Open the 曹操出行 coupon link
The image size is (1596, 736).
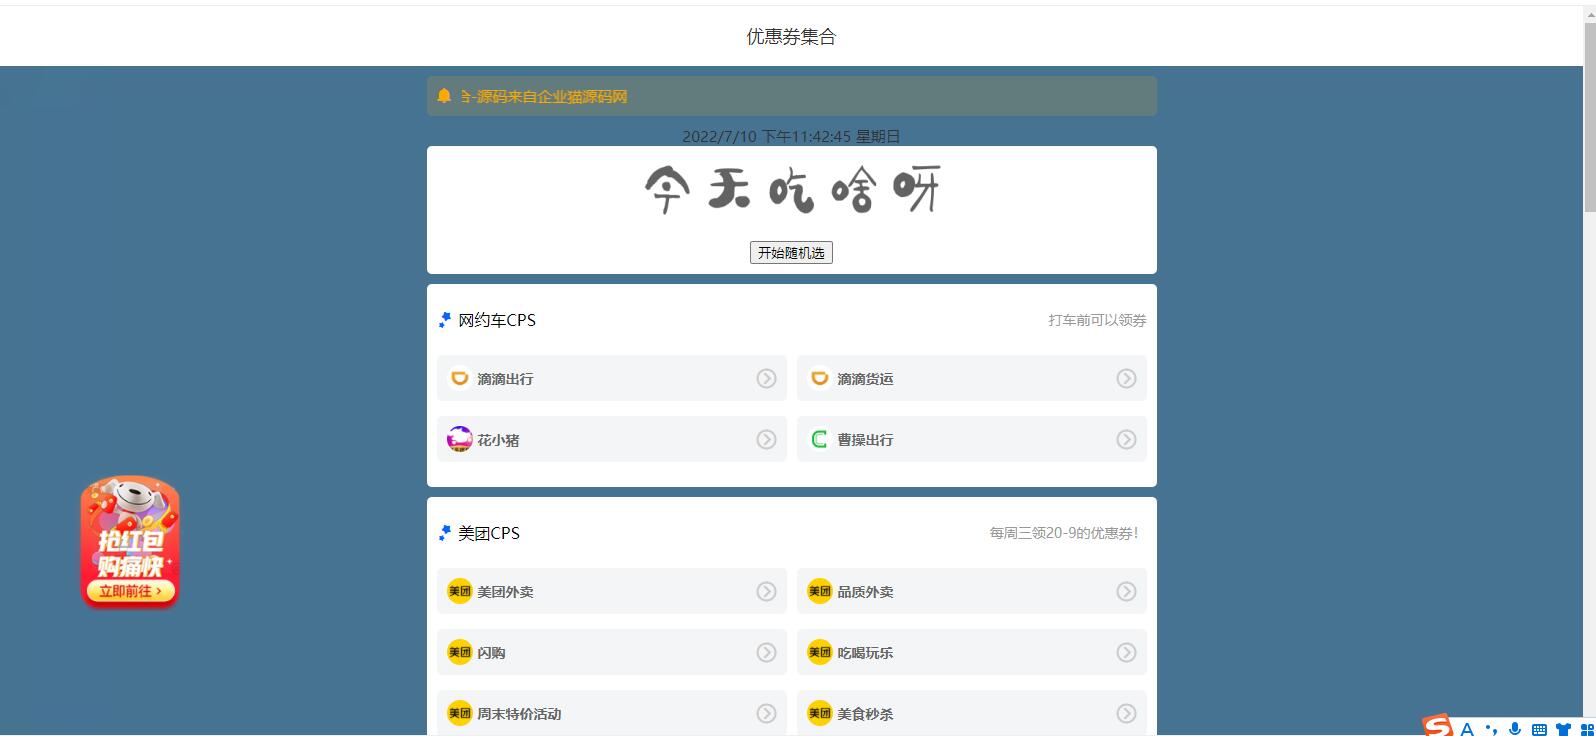tap(972, 439)
